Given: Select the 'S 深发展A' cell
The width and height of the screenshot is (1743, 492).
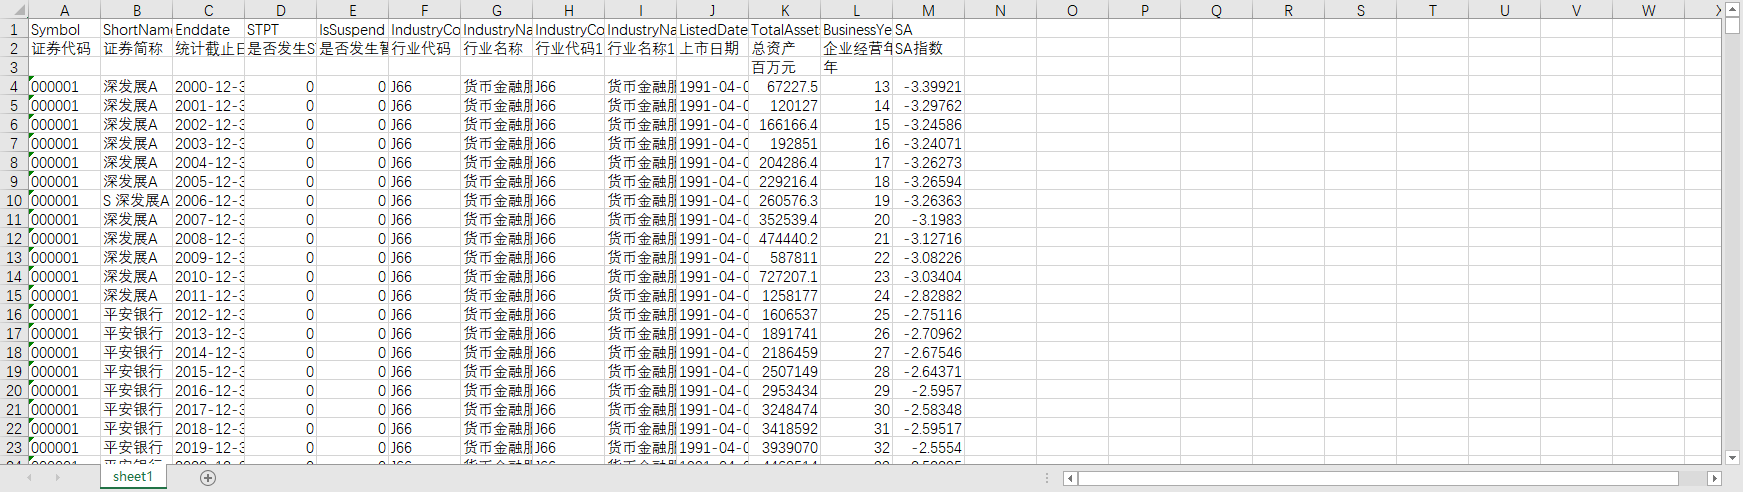Looking at the screenshot, I should (136, 201).
